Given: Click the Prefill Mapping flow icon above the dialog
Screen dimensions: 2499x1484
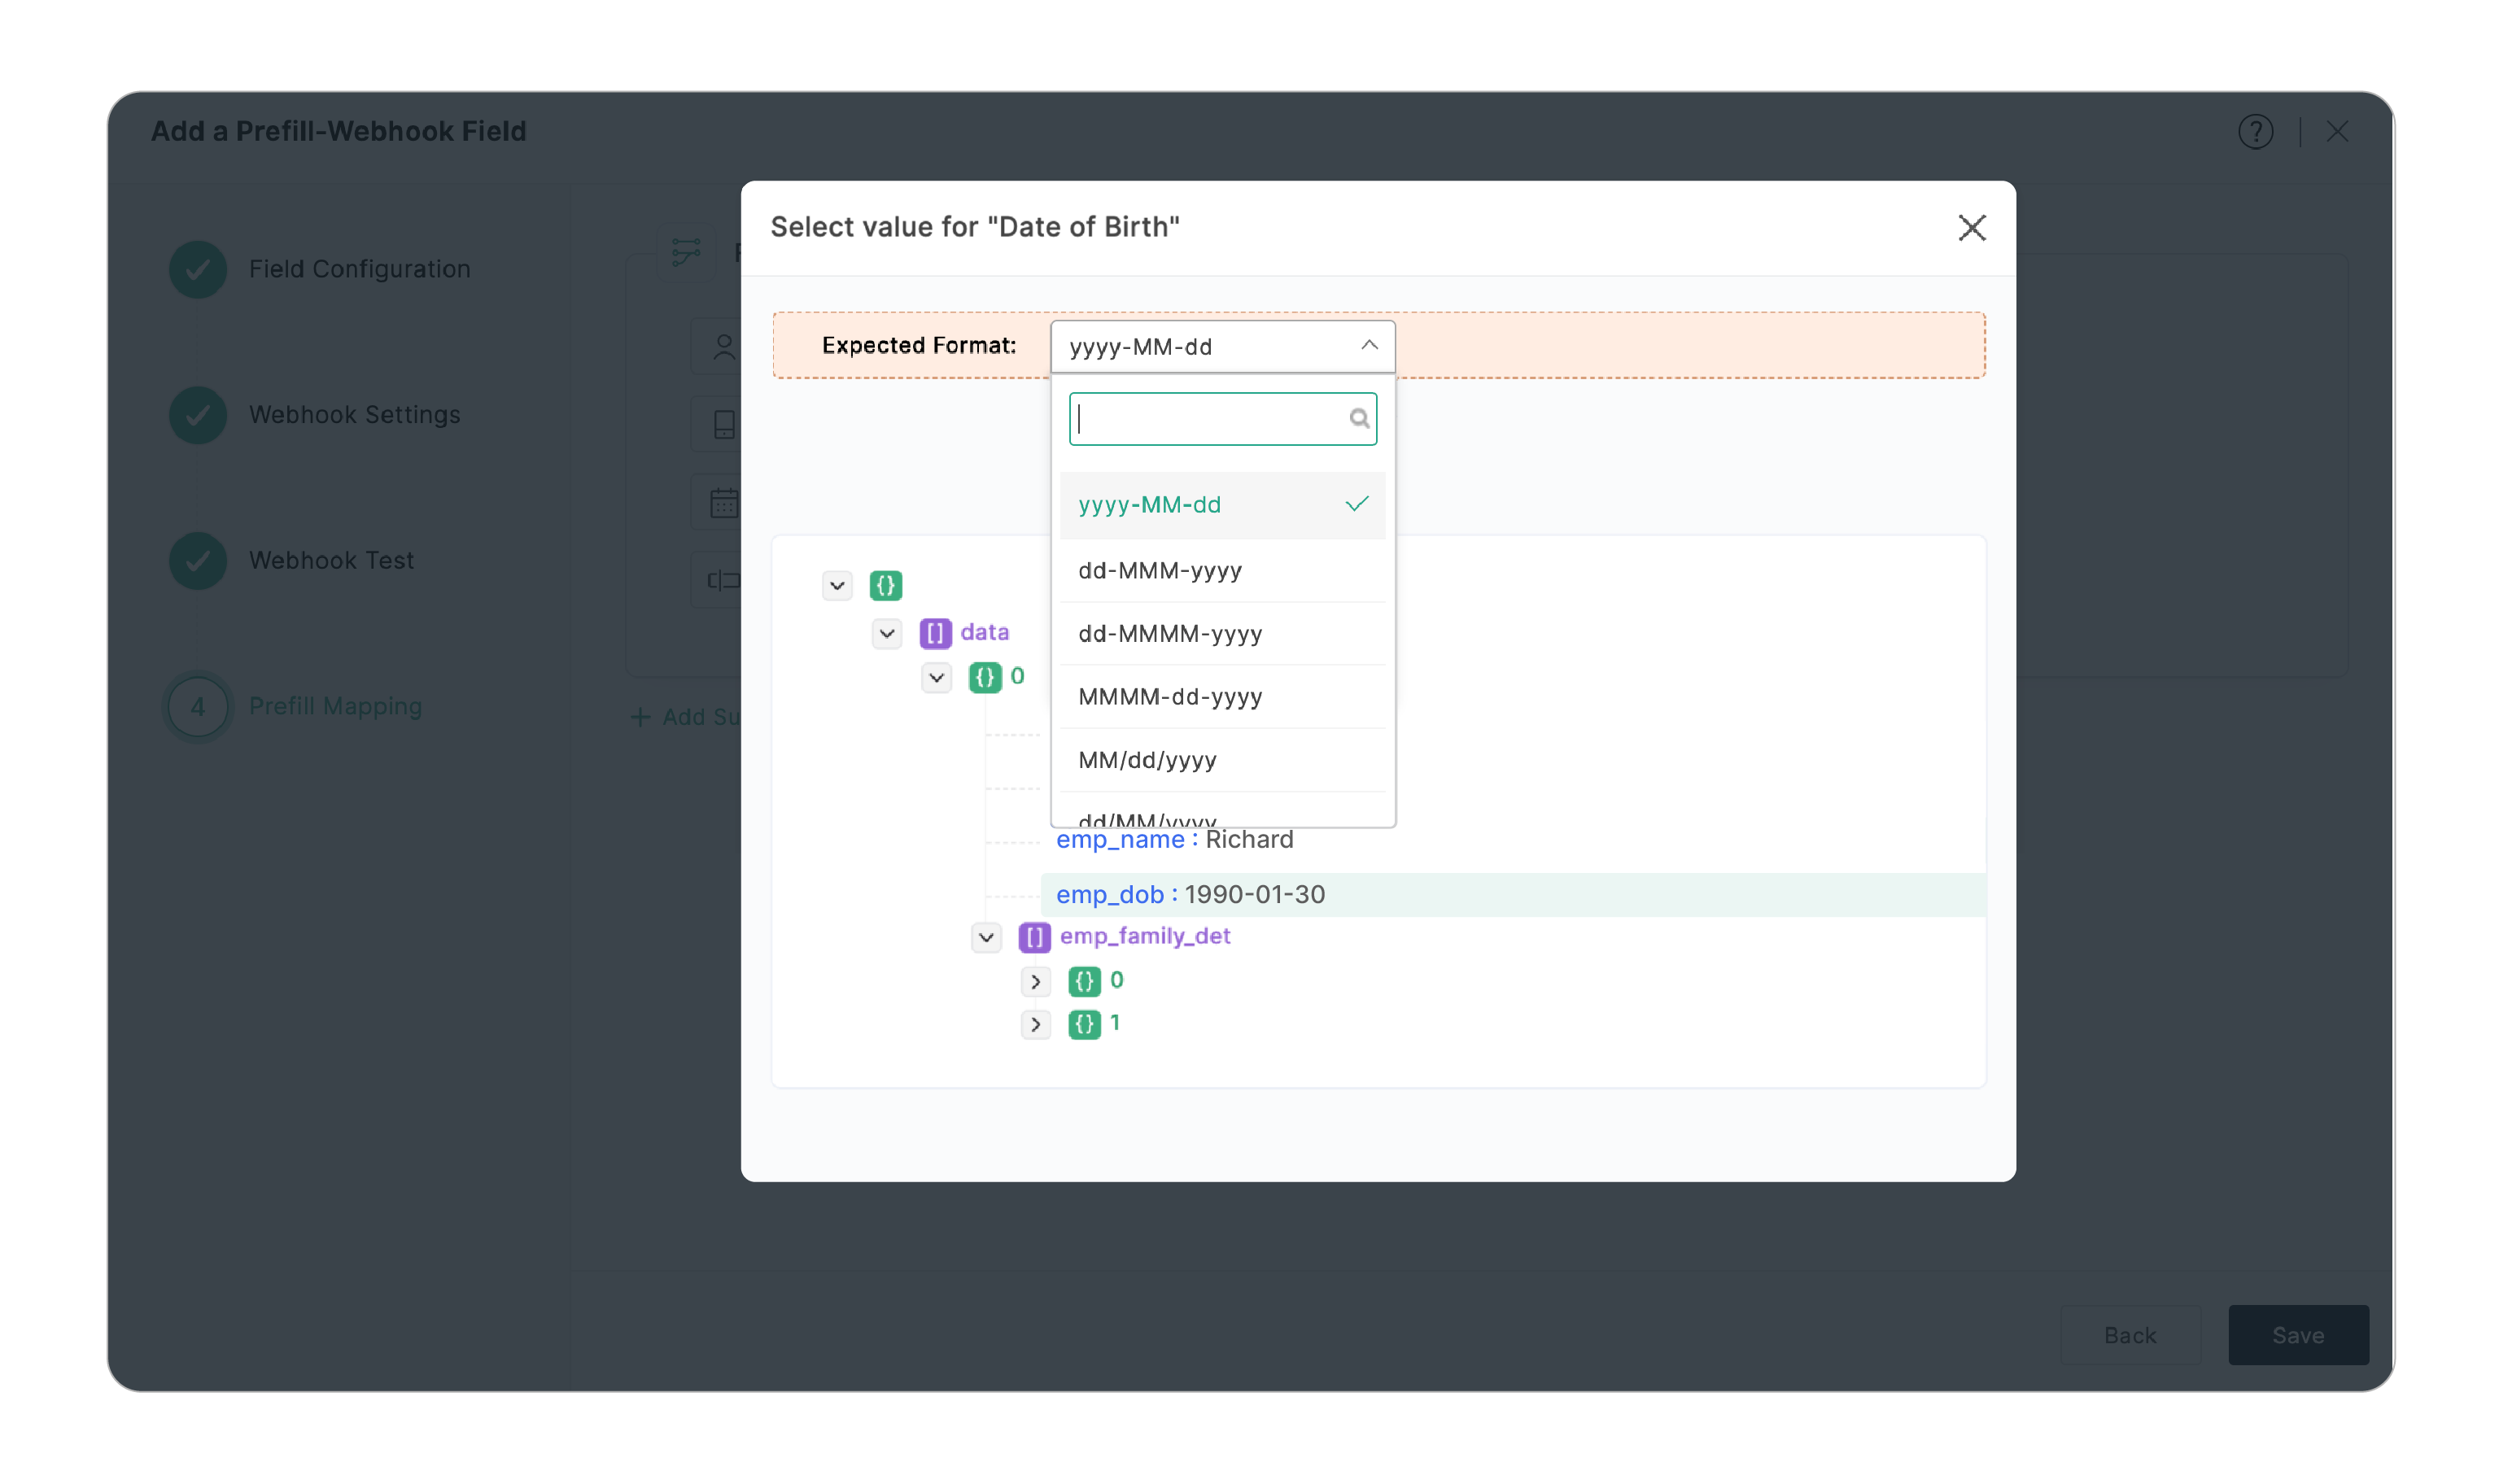Looking at the screenshot, I should click(685, 252).
